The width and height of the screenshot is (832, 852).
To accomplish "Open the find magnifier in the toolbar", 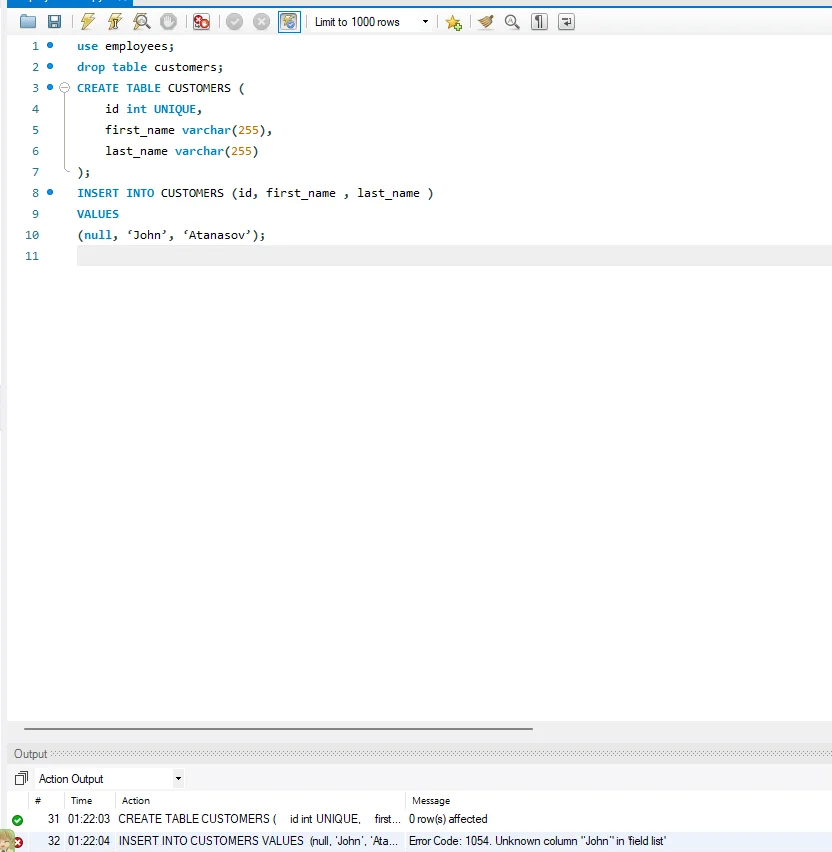I will (x=512, y=22).
